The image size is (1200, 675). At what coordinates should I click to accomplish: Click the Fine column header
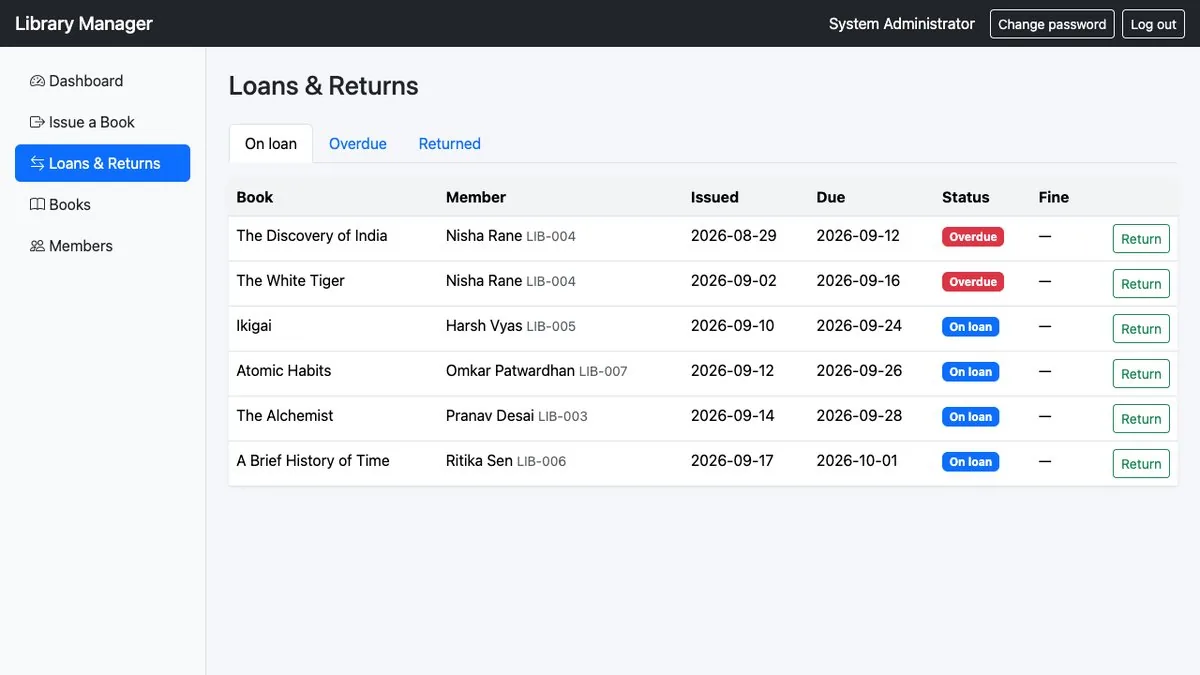1054,197
